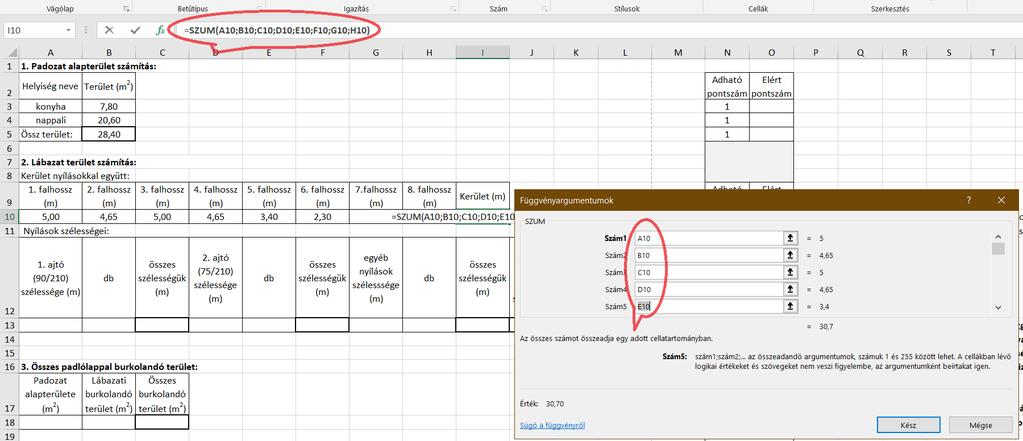Click egyéb nyílások szélessége header
This screenshot has width=1023, height=441.
tap(376, 277)
